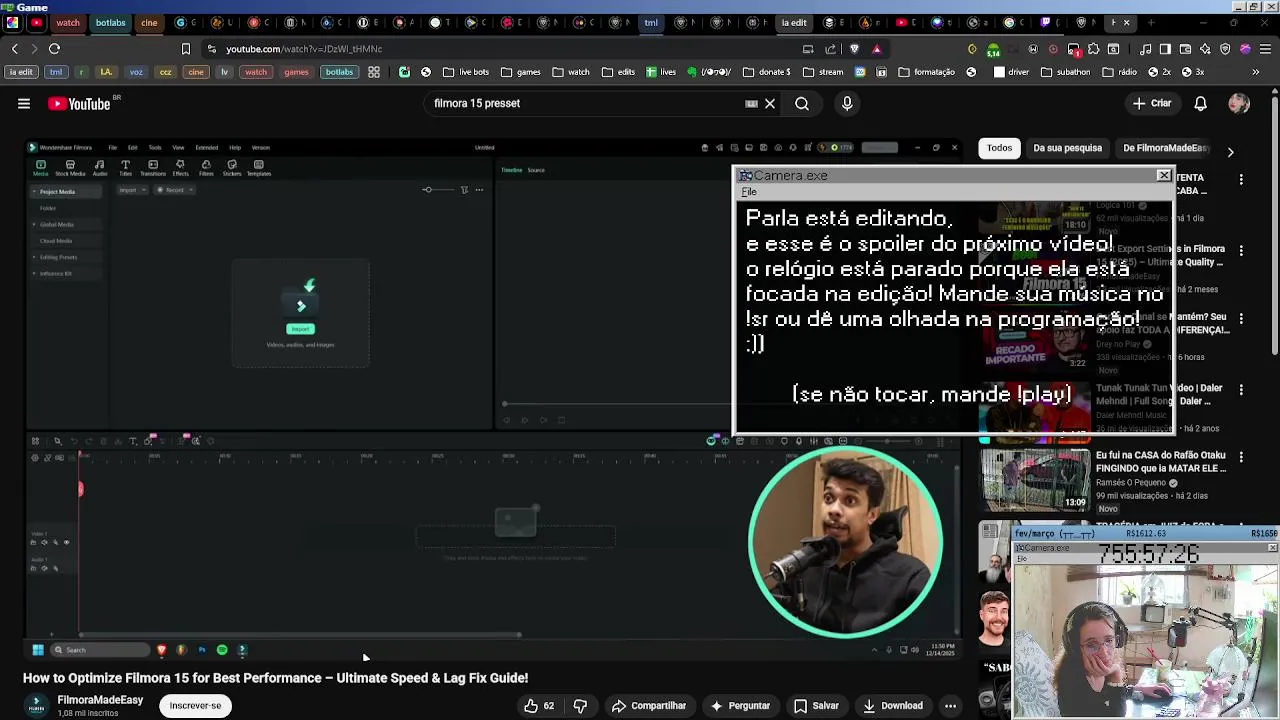Select the De FilmoraMadeEasy chip
1280x720 pixels.
pos(1166,148)
